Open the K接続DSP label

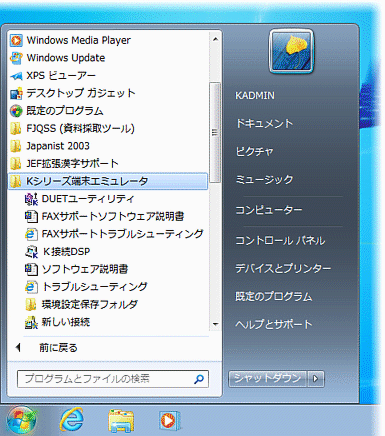[67, 252]
